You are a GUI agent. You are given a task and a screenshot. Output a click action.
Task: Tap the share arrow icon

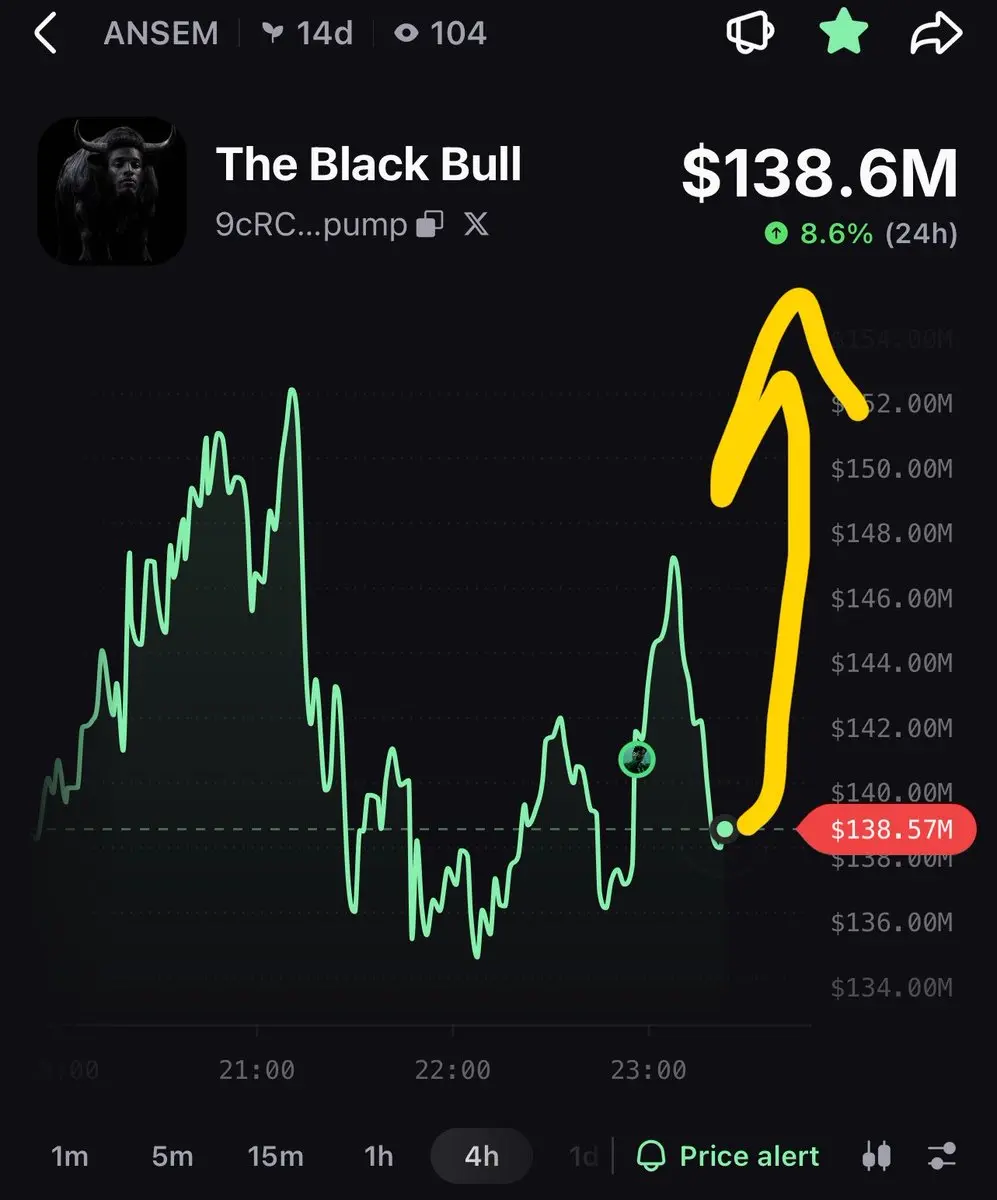click(x=935, y=33)
